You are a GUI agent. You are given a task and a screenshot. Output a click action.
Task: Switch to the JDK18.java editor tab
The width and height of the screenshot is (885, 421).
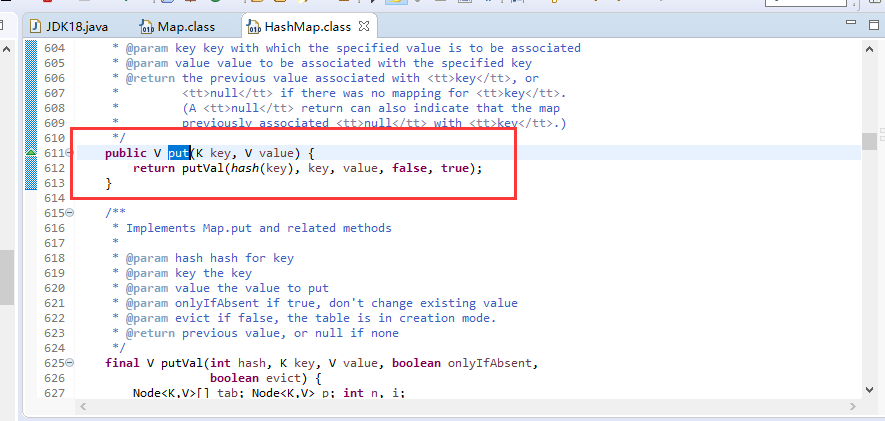coord(69,27)
